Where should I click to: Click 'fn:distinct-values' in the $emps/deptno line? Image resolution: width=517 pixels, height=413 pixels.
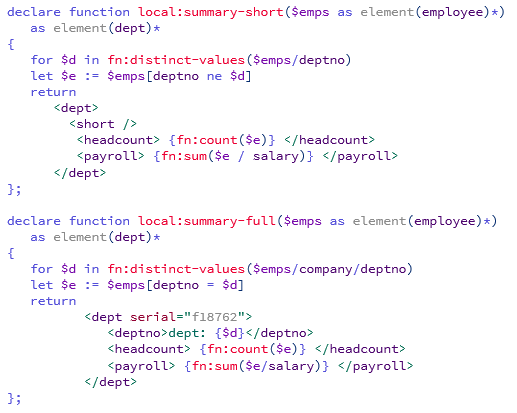pyautogui.click(x=176, y=60)
